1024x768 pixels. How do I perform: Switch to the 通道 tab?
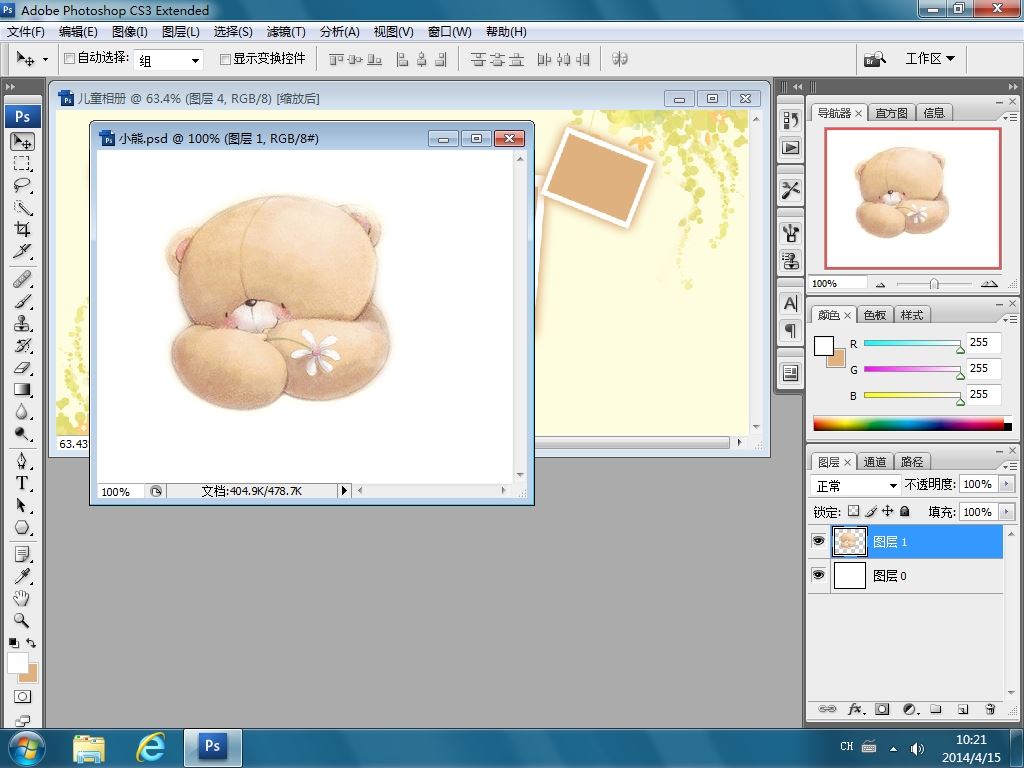point(874,462)
